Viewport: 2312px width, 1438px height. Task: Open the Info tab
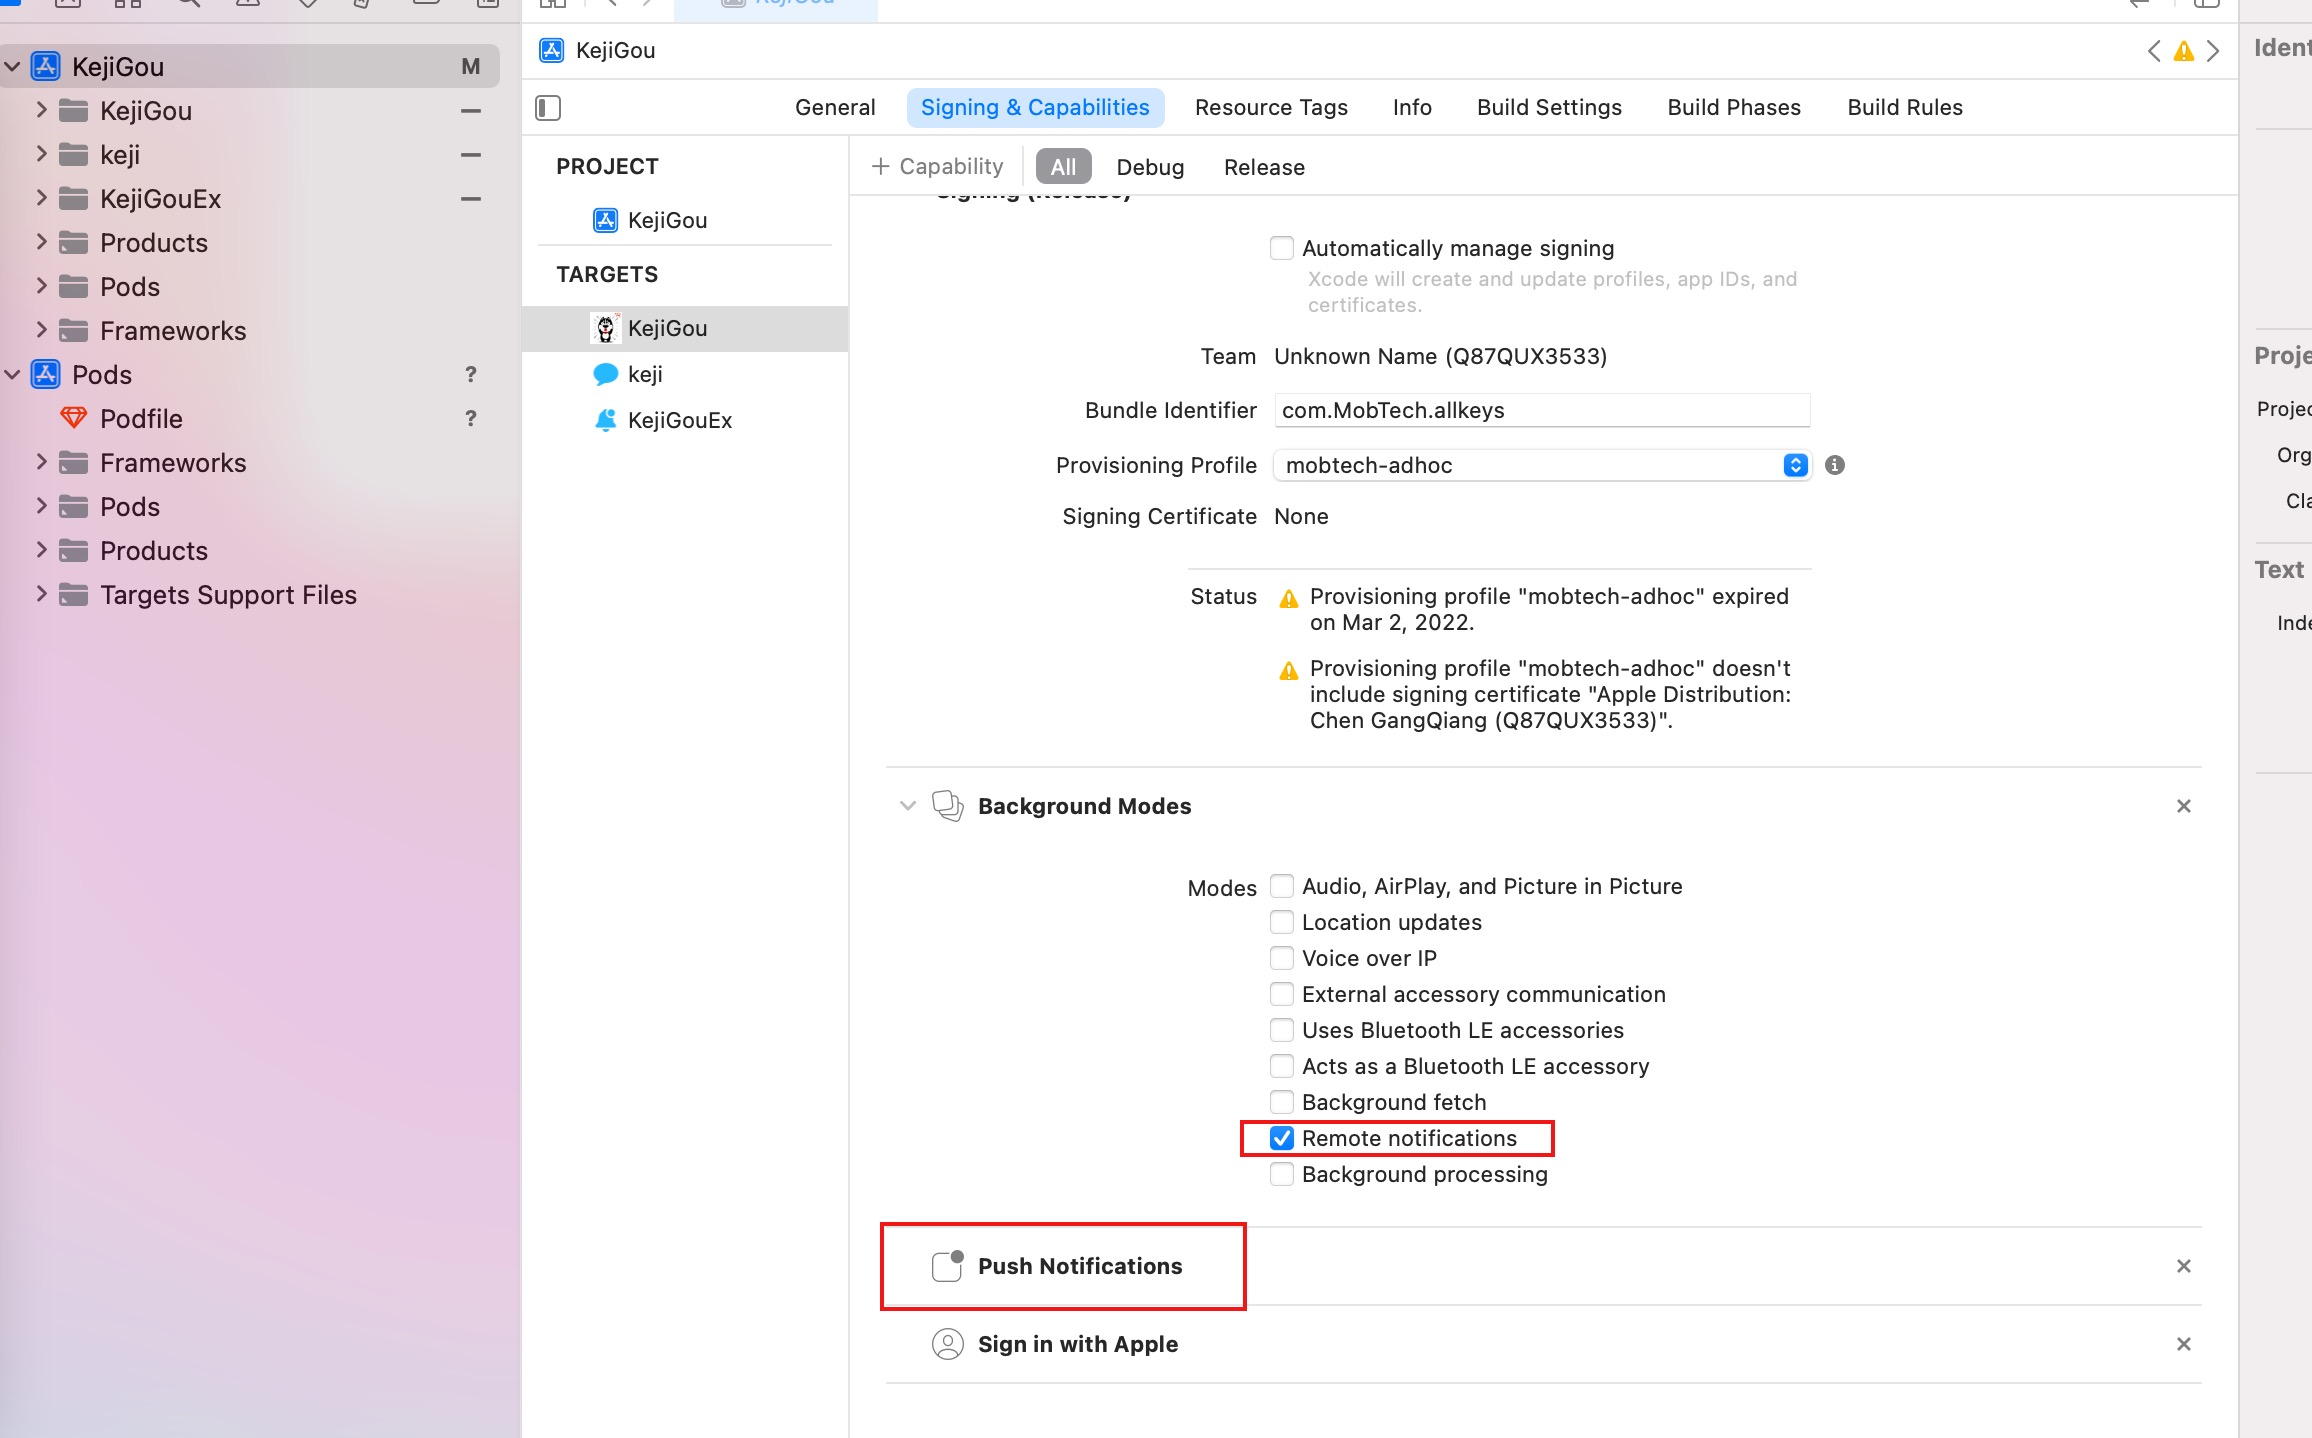tap(1412, 107)
